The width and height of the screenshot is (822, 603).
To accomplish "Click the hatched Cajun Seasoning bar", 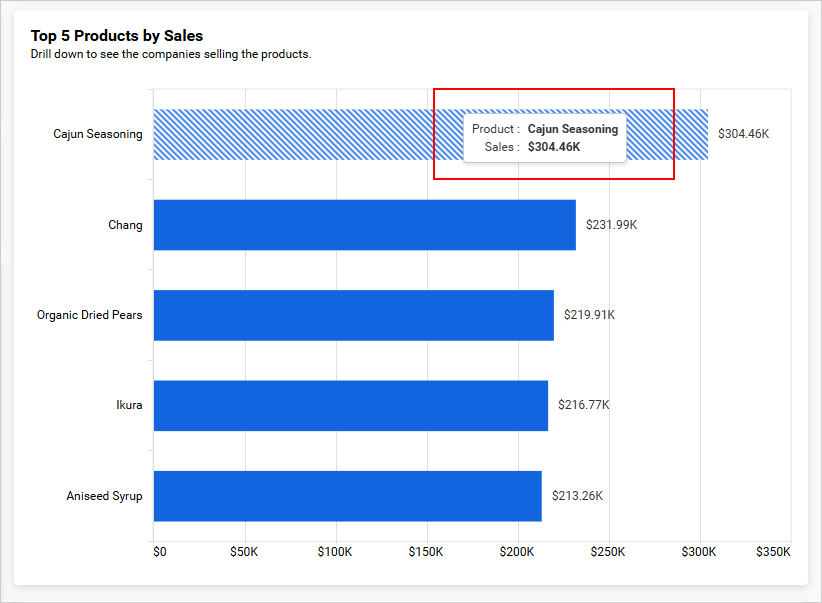I will 290,134.
